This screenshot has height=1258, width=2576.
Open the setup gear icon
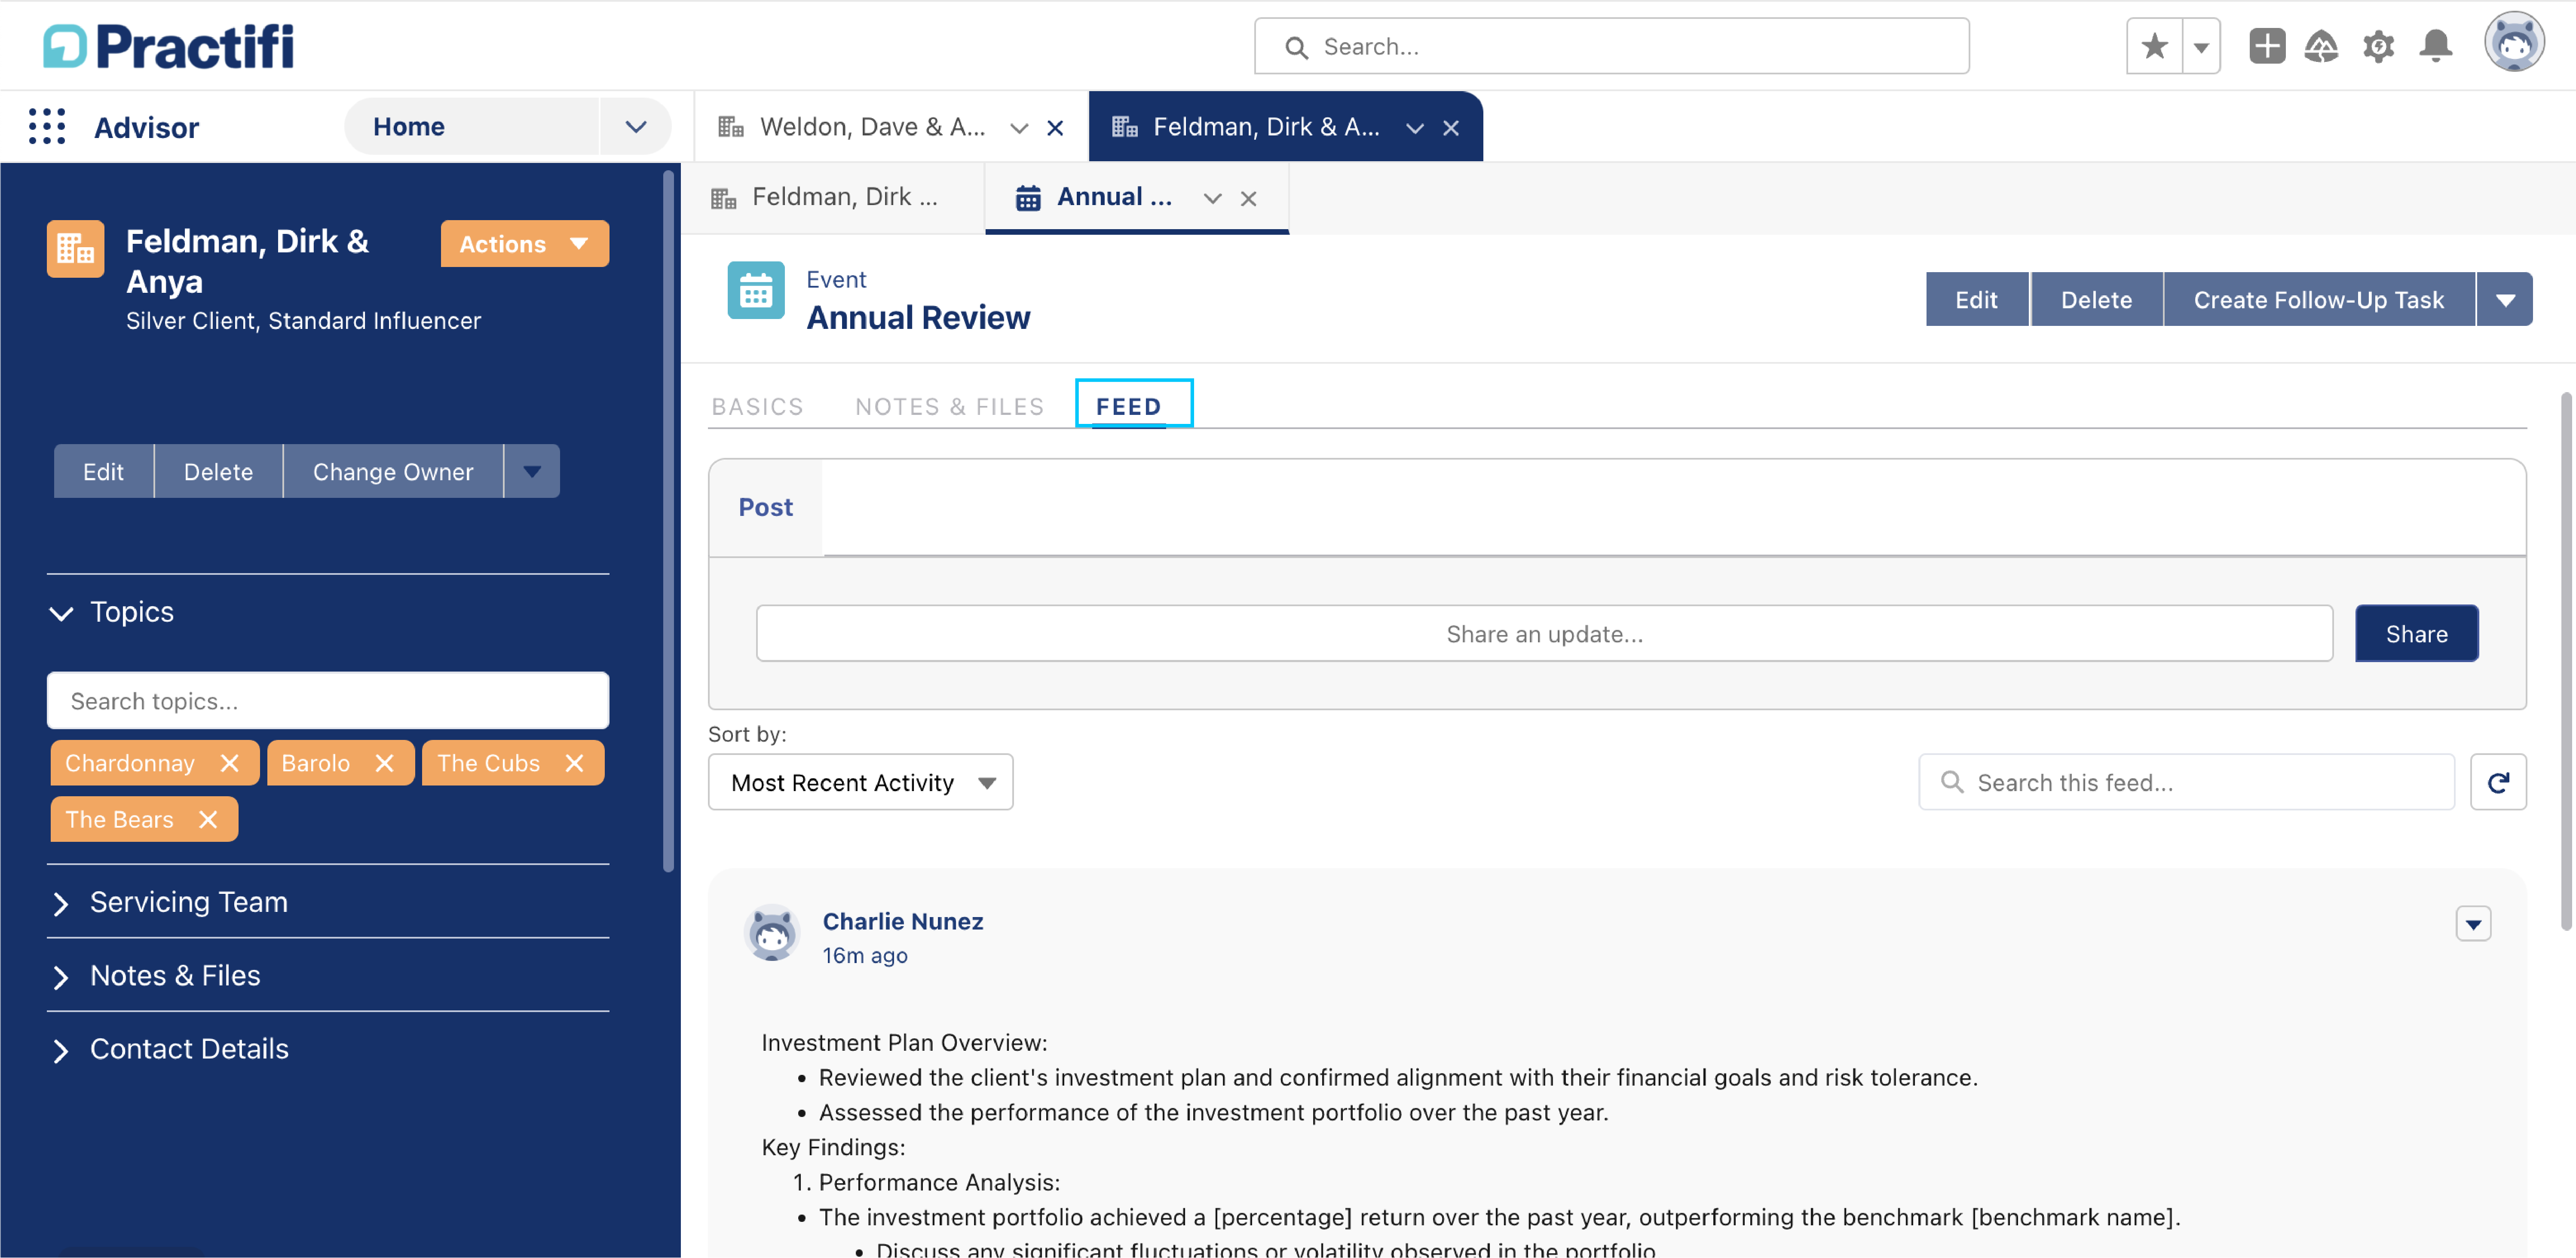coord(2378,46)
